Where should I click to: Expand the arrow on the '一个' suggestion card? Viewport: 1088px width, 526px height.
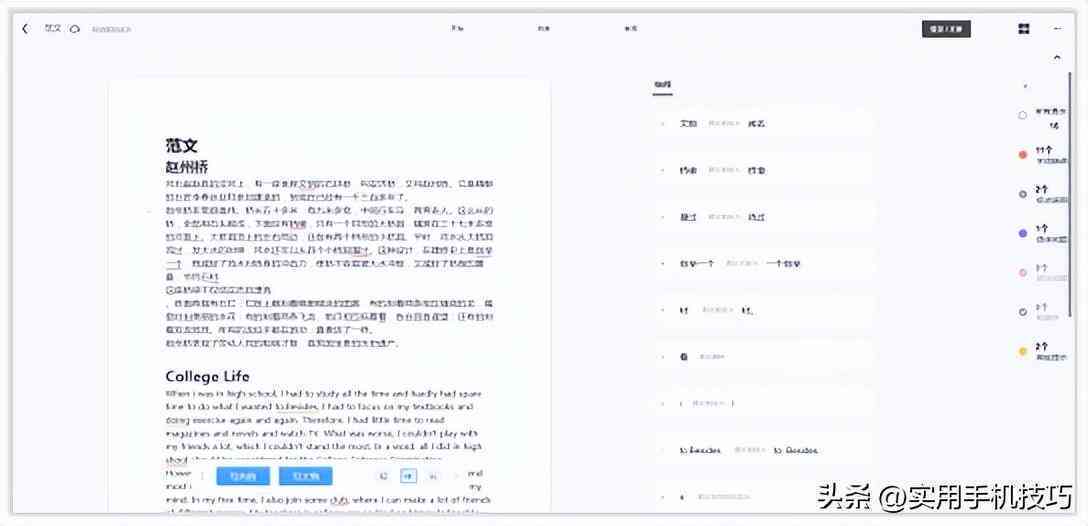663,264
